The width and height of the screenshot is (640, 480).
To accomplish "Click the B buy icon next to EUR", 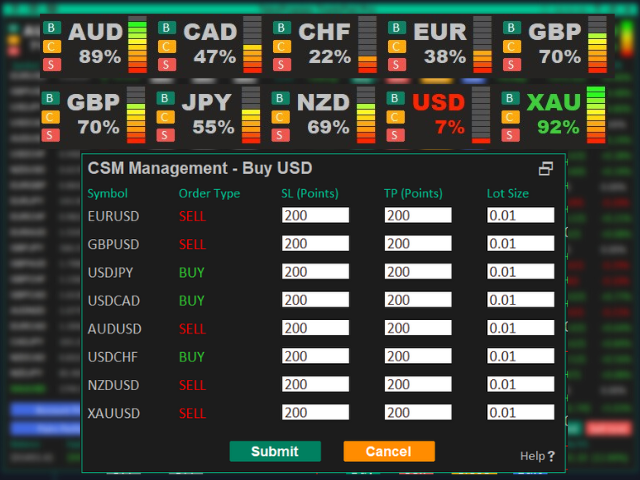I will point(397,26).
